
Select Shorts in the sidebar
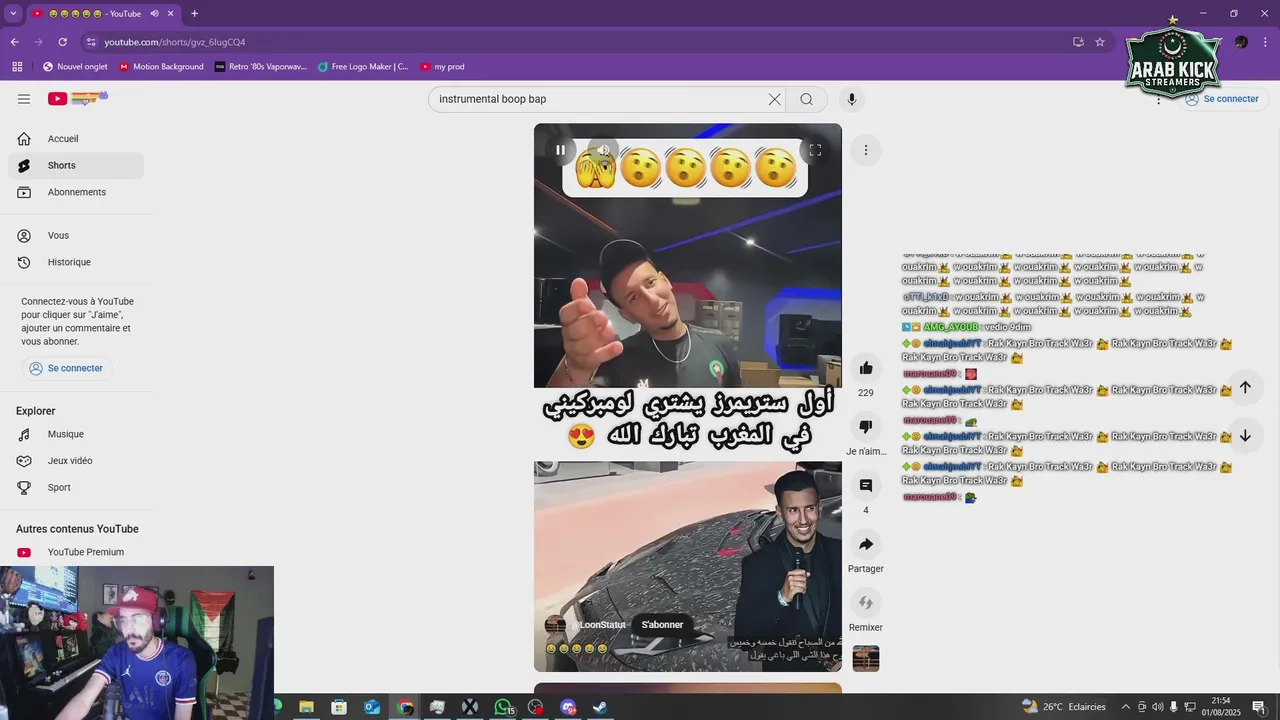coord(76,165)
